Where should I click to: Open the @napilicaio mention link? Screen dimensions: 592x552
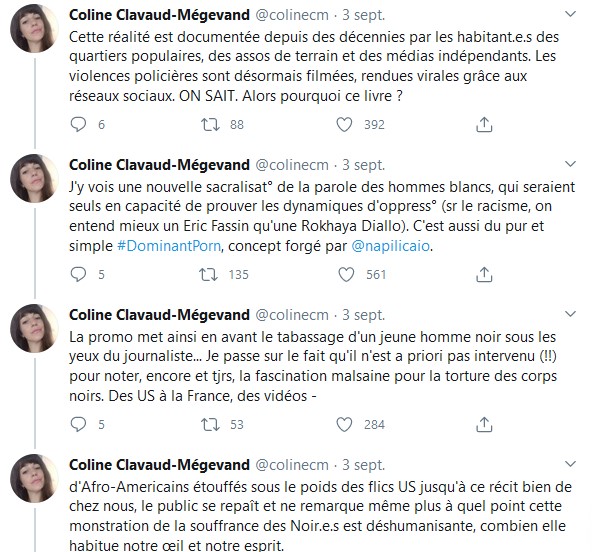(x=390, y=246)
